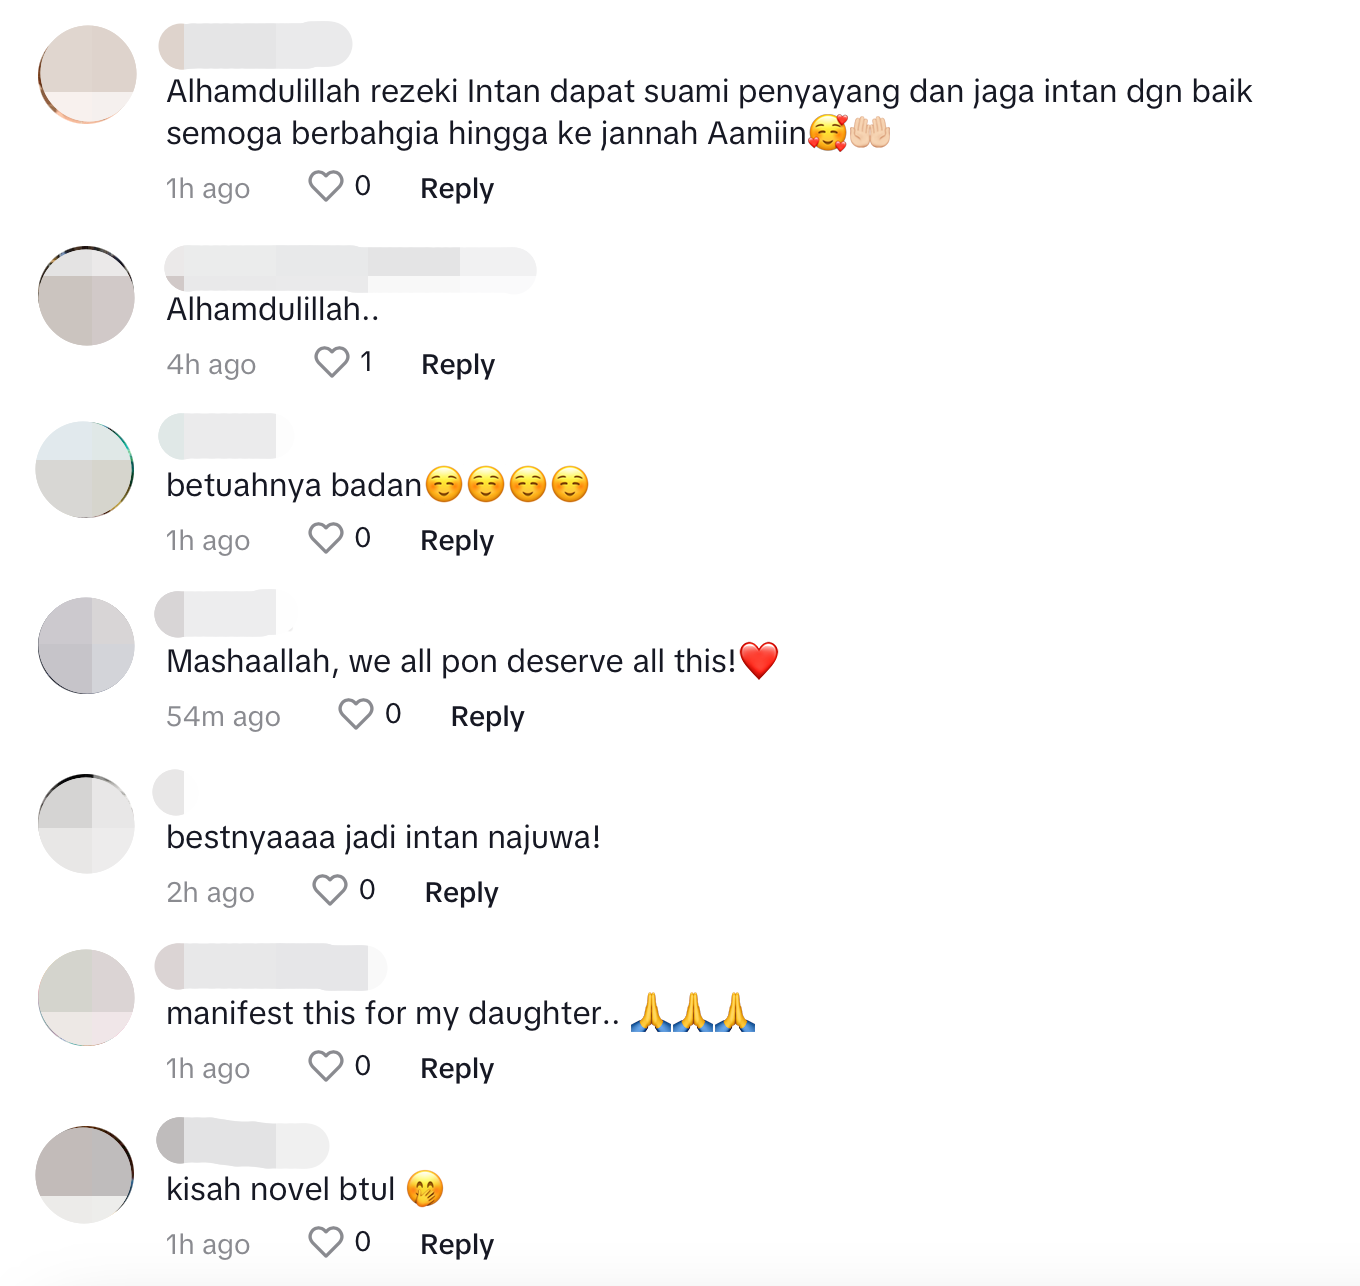The width and height of the screenshot is (1360, 1286).
Task: Like the 'Alhamdulillah rezeki Intan' comment
Action: point(325,186)
